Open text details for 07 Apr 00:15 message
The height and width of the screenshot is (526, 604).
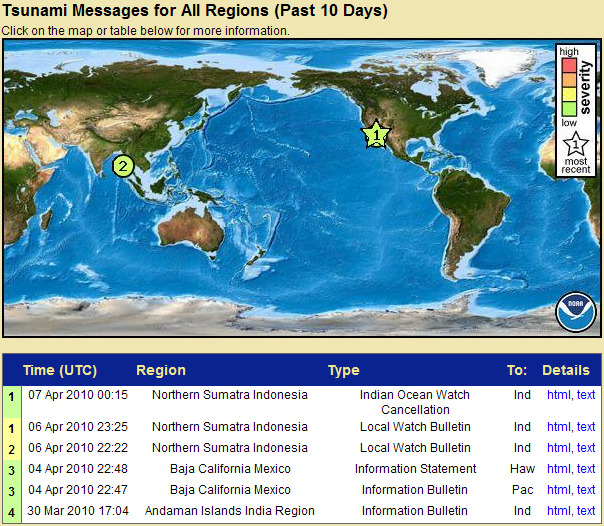[x=586, y=395]
